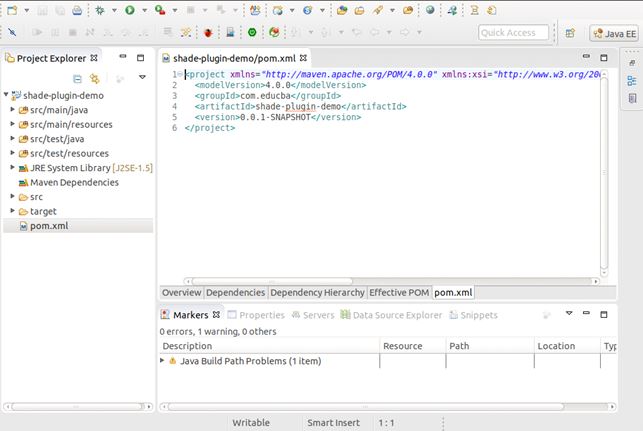Viewport: 643px width, 431px height.
Task: Click the red ladybug toolbar icon
Action: [208, 32]
